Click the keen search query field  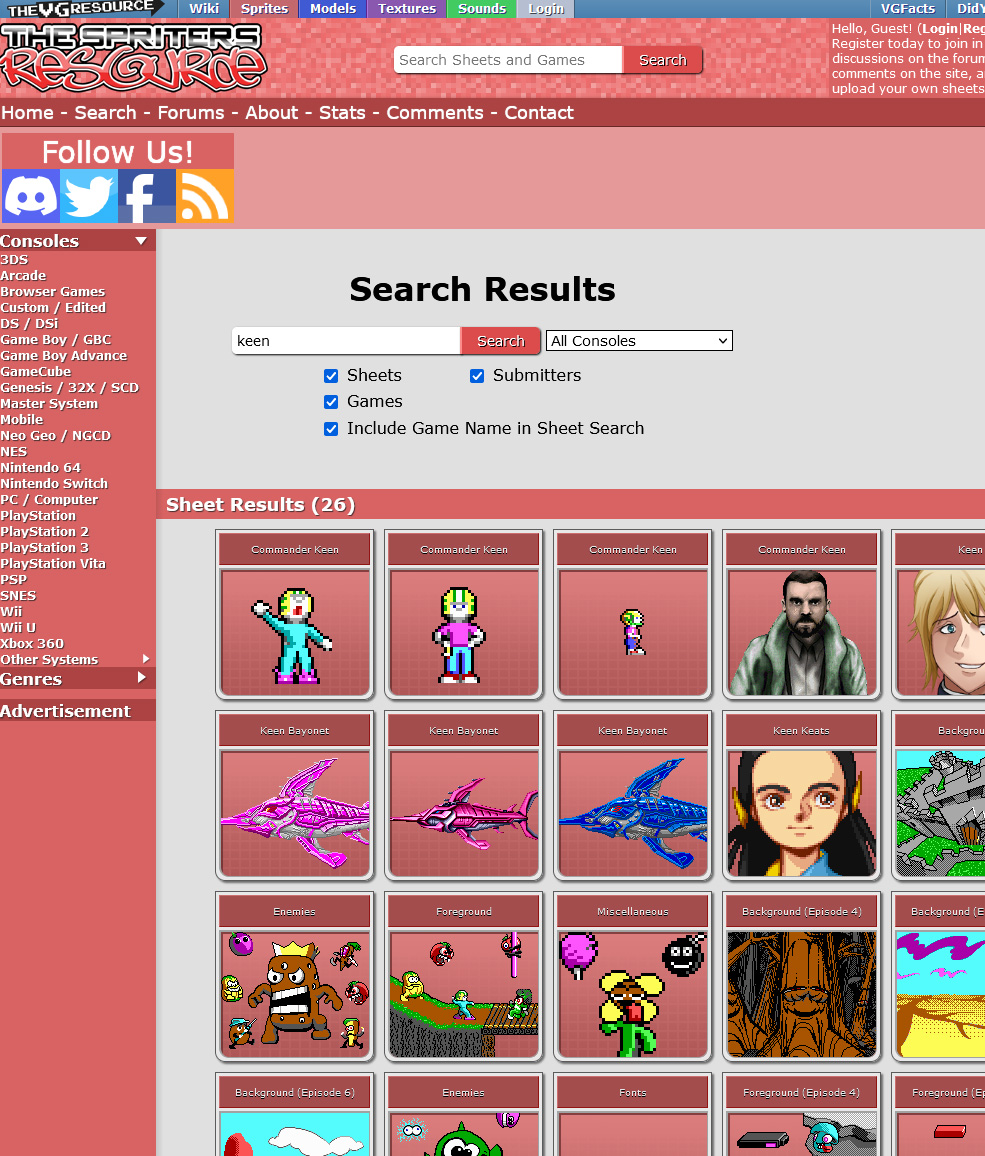point(346,341)
